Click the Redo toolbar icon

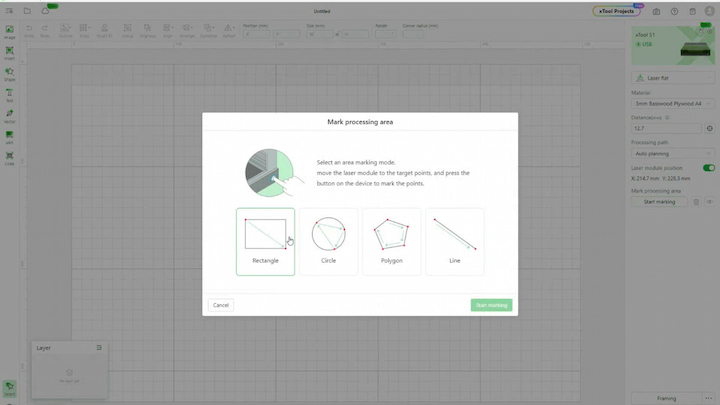(x=45, y=31)
